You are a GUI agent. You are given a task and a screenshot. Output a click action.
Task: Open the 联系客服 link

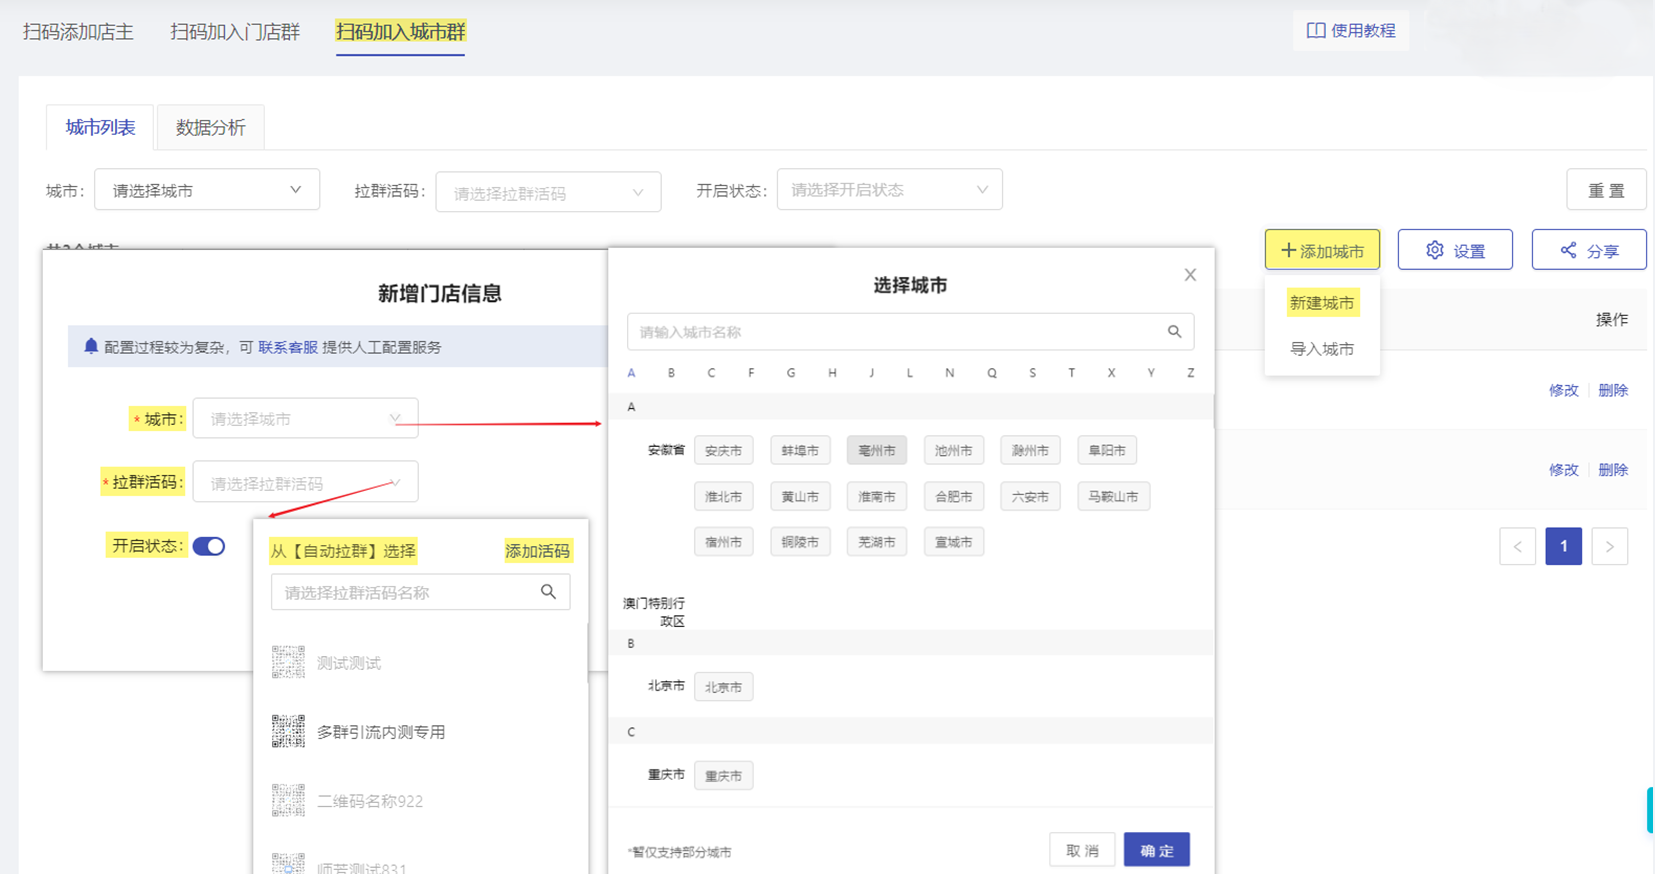click(x=288, y=347)
